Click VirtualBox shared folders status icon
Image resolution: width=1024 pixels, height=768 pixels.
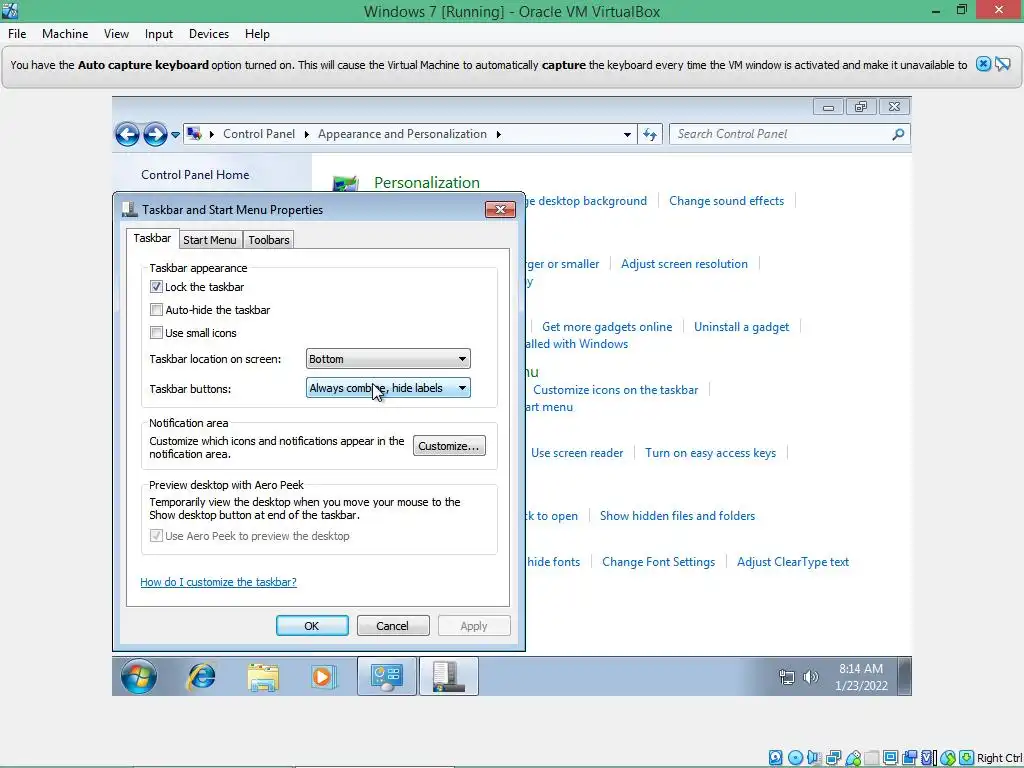coord(872,758)
